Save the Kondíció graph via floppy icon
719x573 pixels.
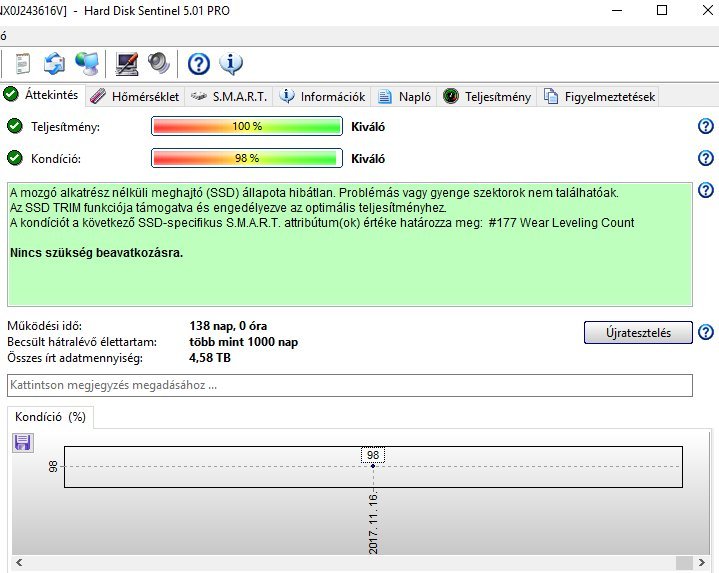tap(22, 443)
